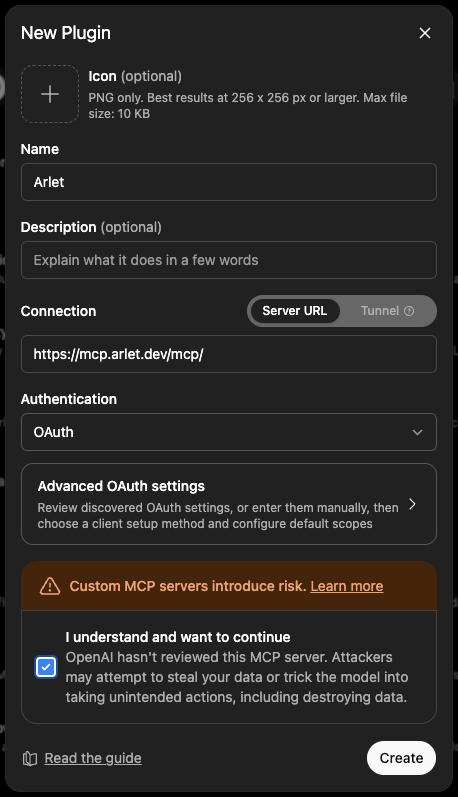Open the Read the guide link

pyautogui.click(x=93, y=758)
